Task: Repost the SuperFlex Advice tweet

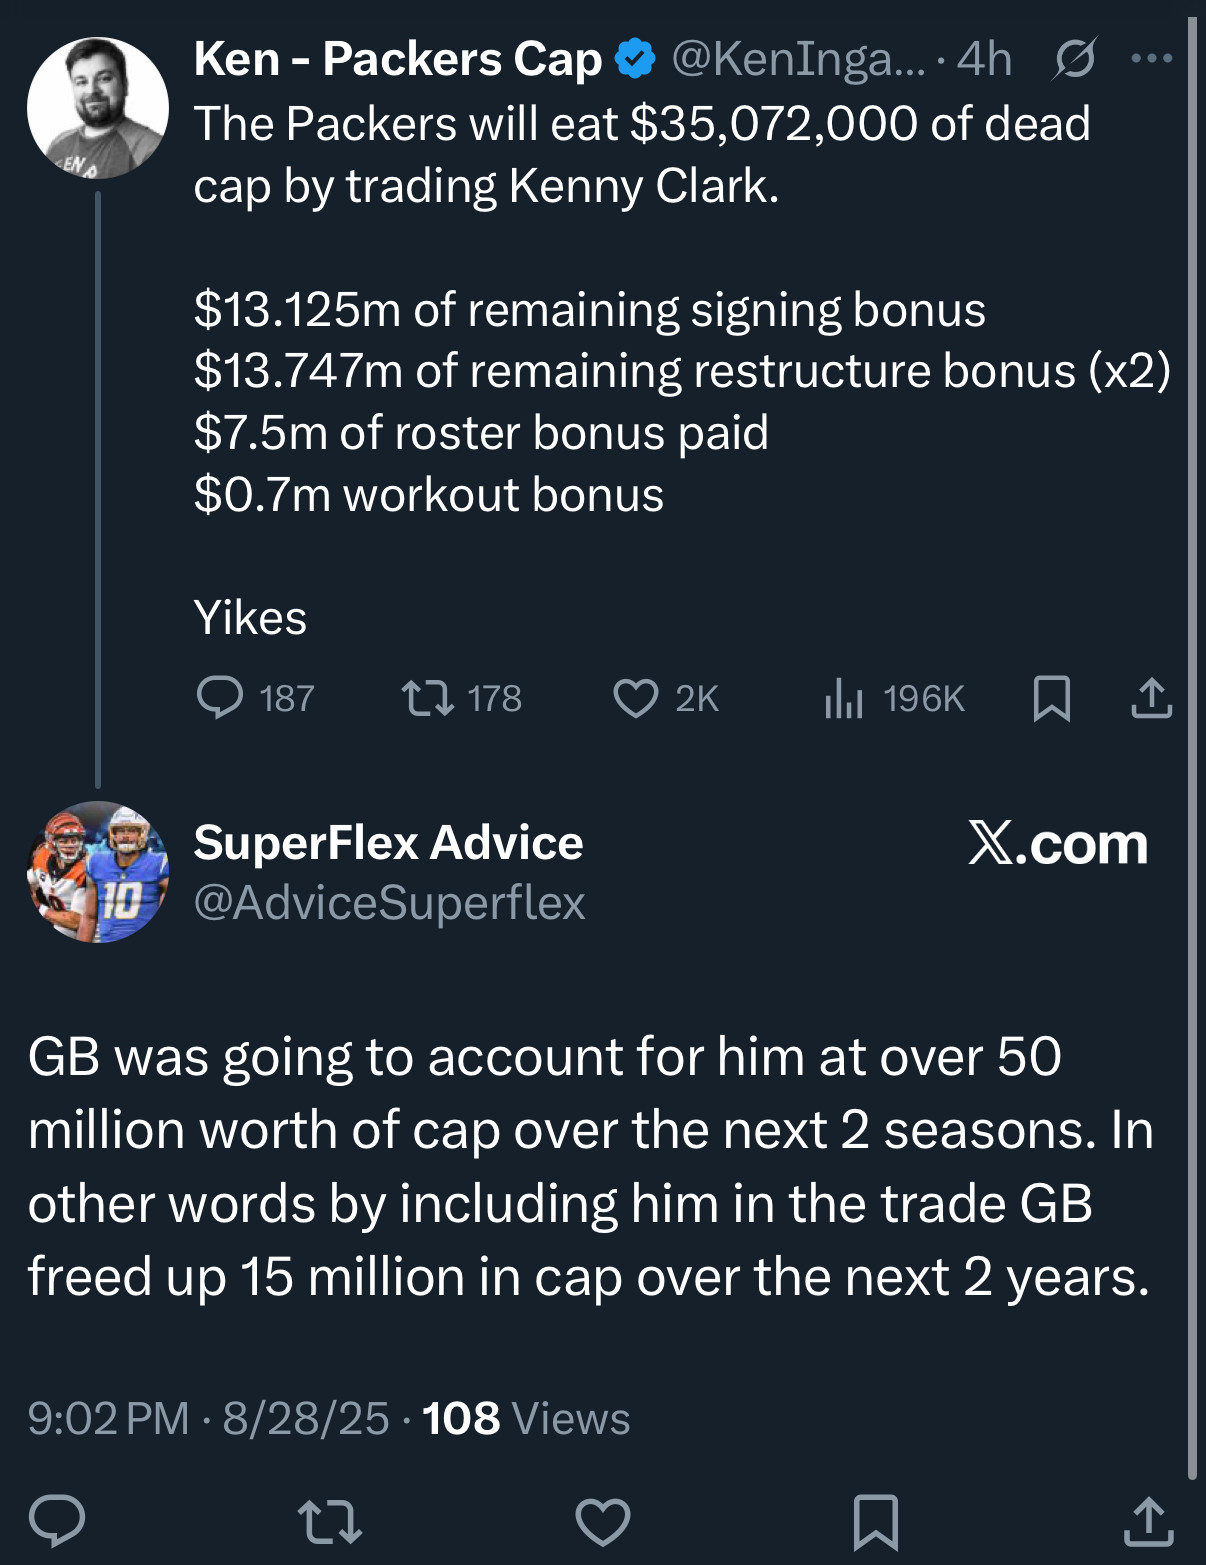Action: [x=330, y=1521]
